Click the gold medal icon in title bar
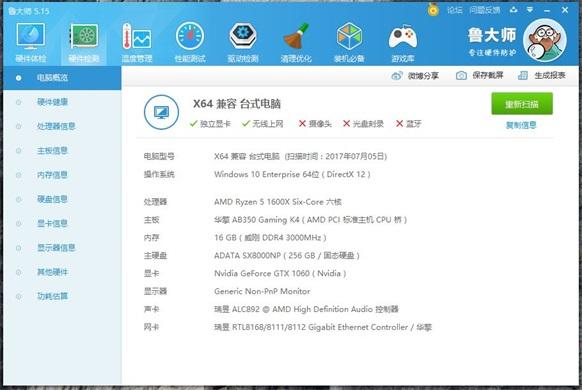Image resolution: width=582 pixels, height=390 pixels. [x=433, y=10]
